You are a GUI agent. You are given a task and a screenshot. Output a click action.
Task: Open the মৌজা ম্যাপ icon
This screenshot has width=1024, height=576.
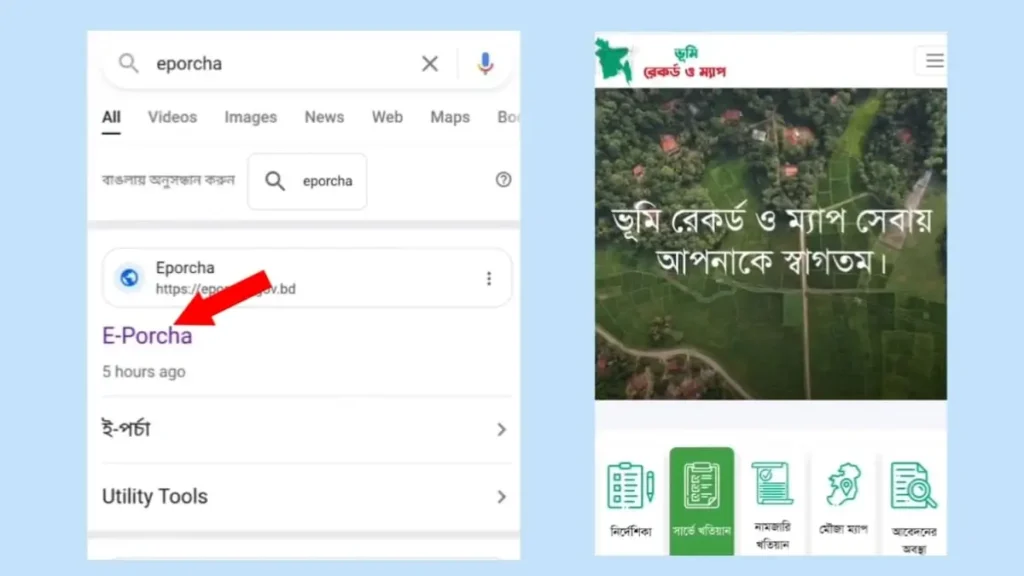[x=843, y=497]
